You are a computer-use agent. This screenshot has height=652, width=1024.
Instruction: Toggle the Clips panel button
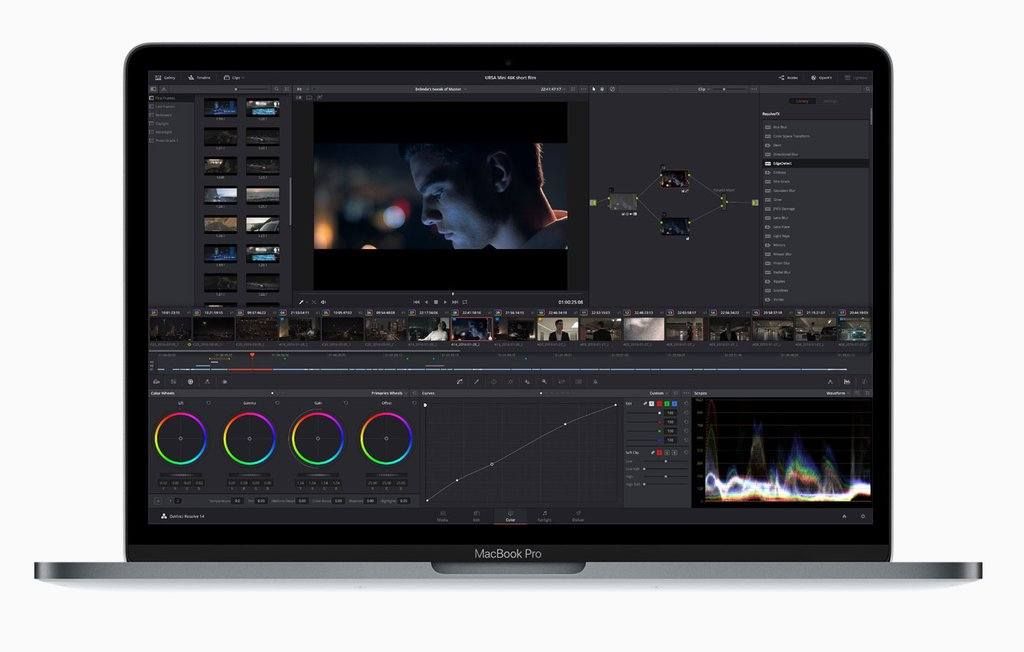pyautogui.click(x=233, y=78)
